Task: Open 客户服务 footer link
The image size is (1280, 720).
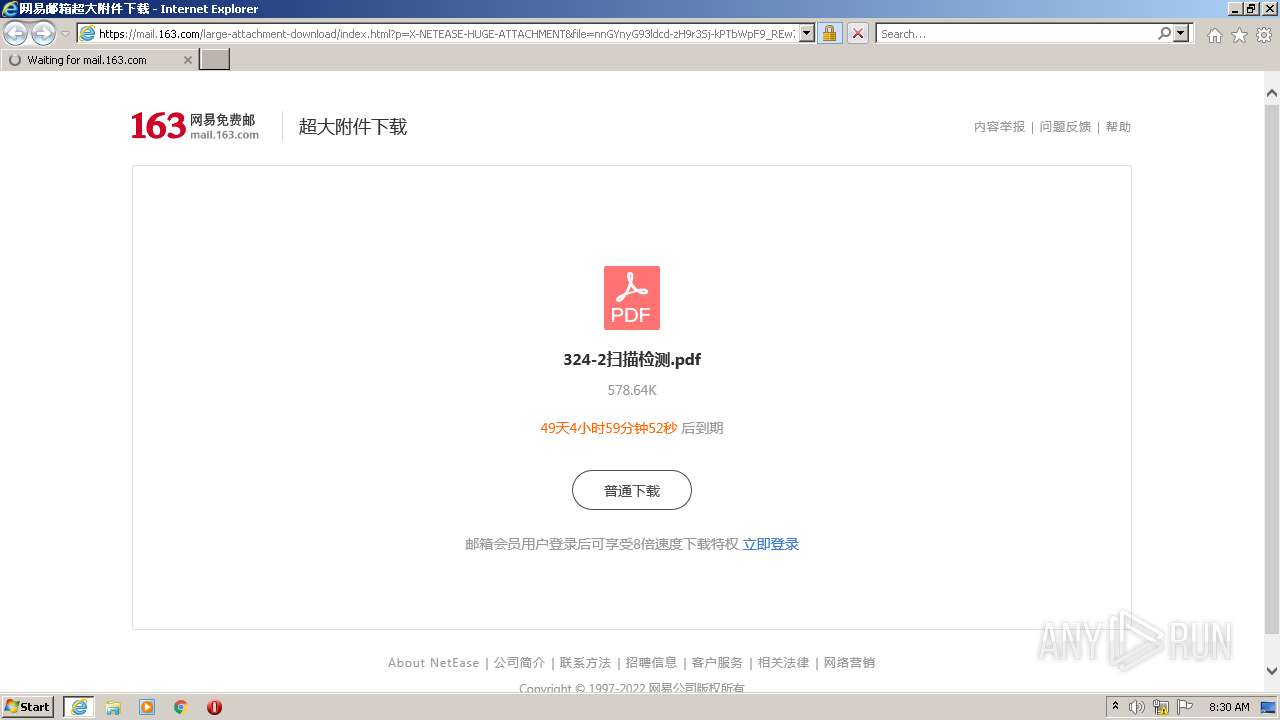Action: coord(717,662)
